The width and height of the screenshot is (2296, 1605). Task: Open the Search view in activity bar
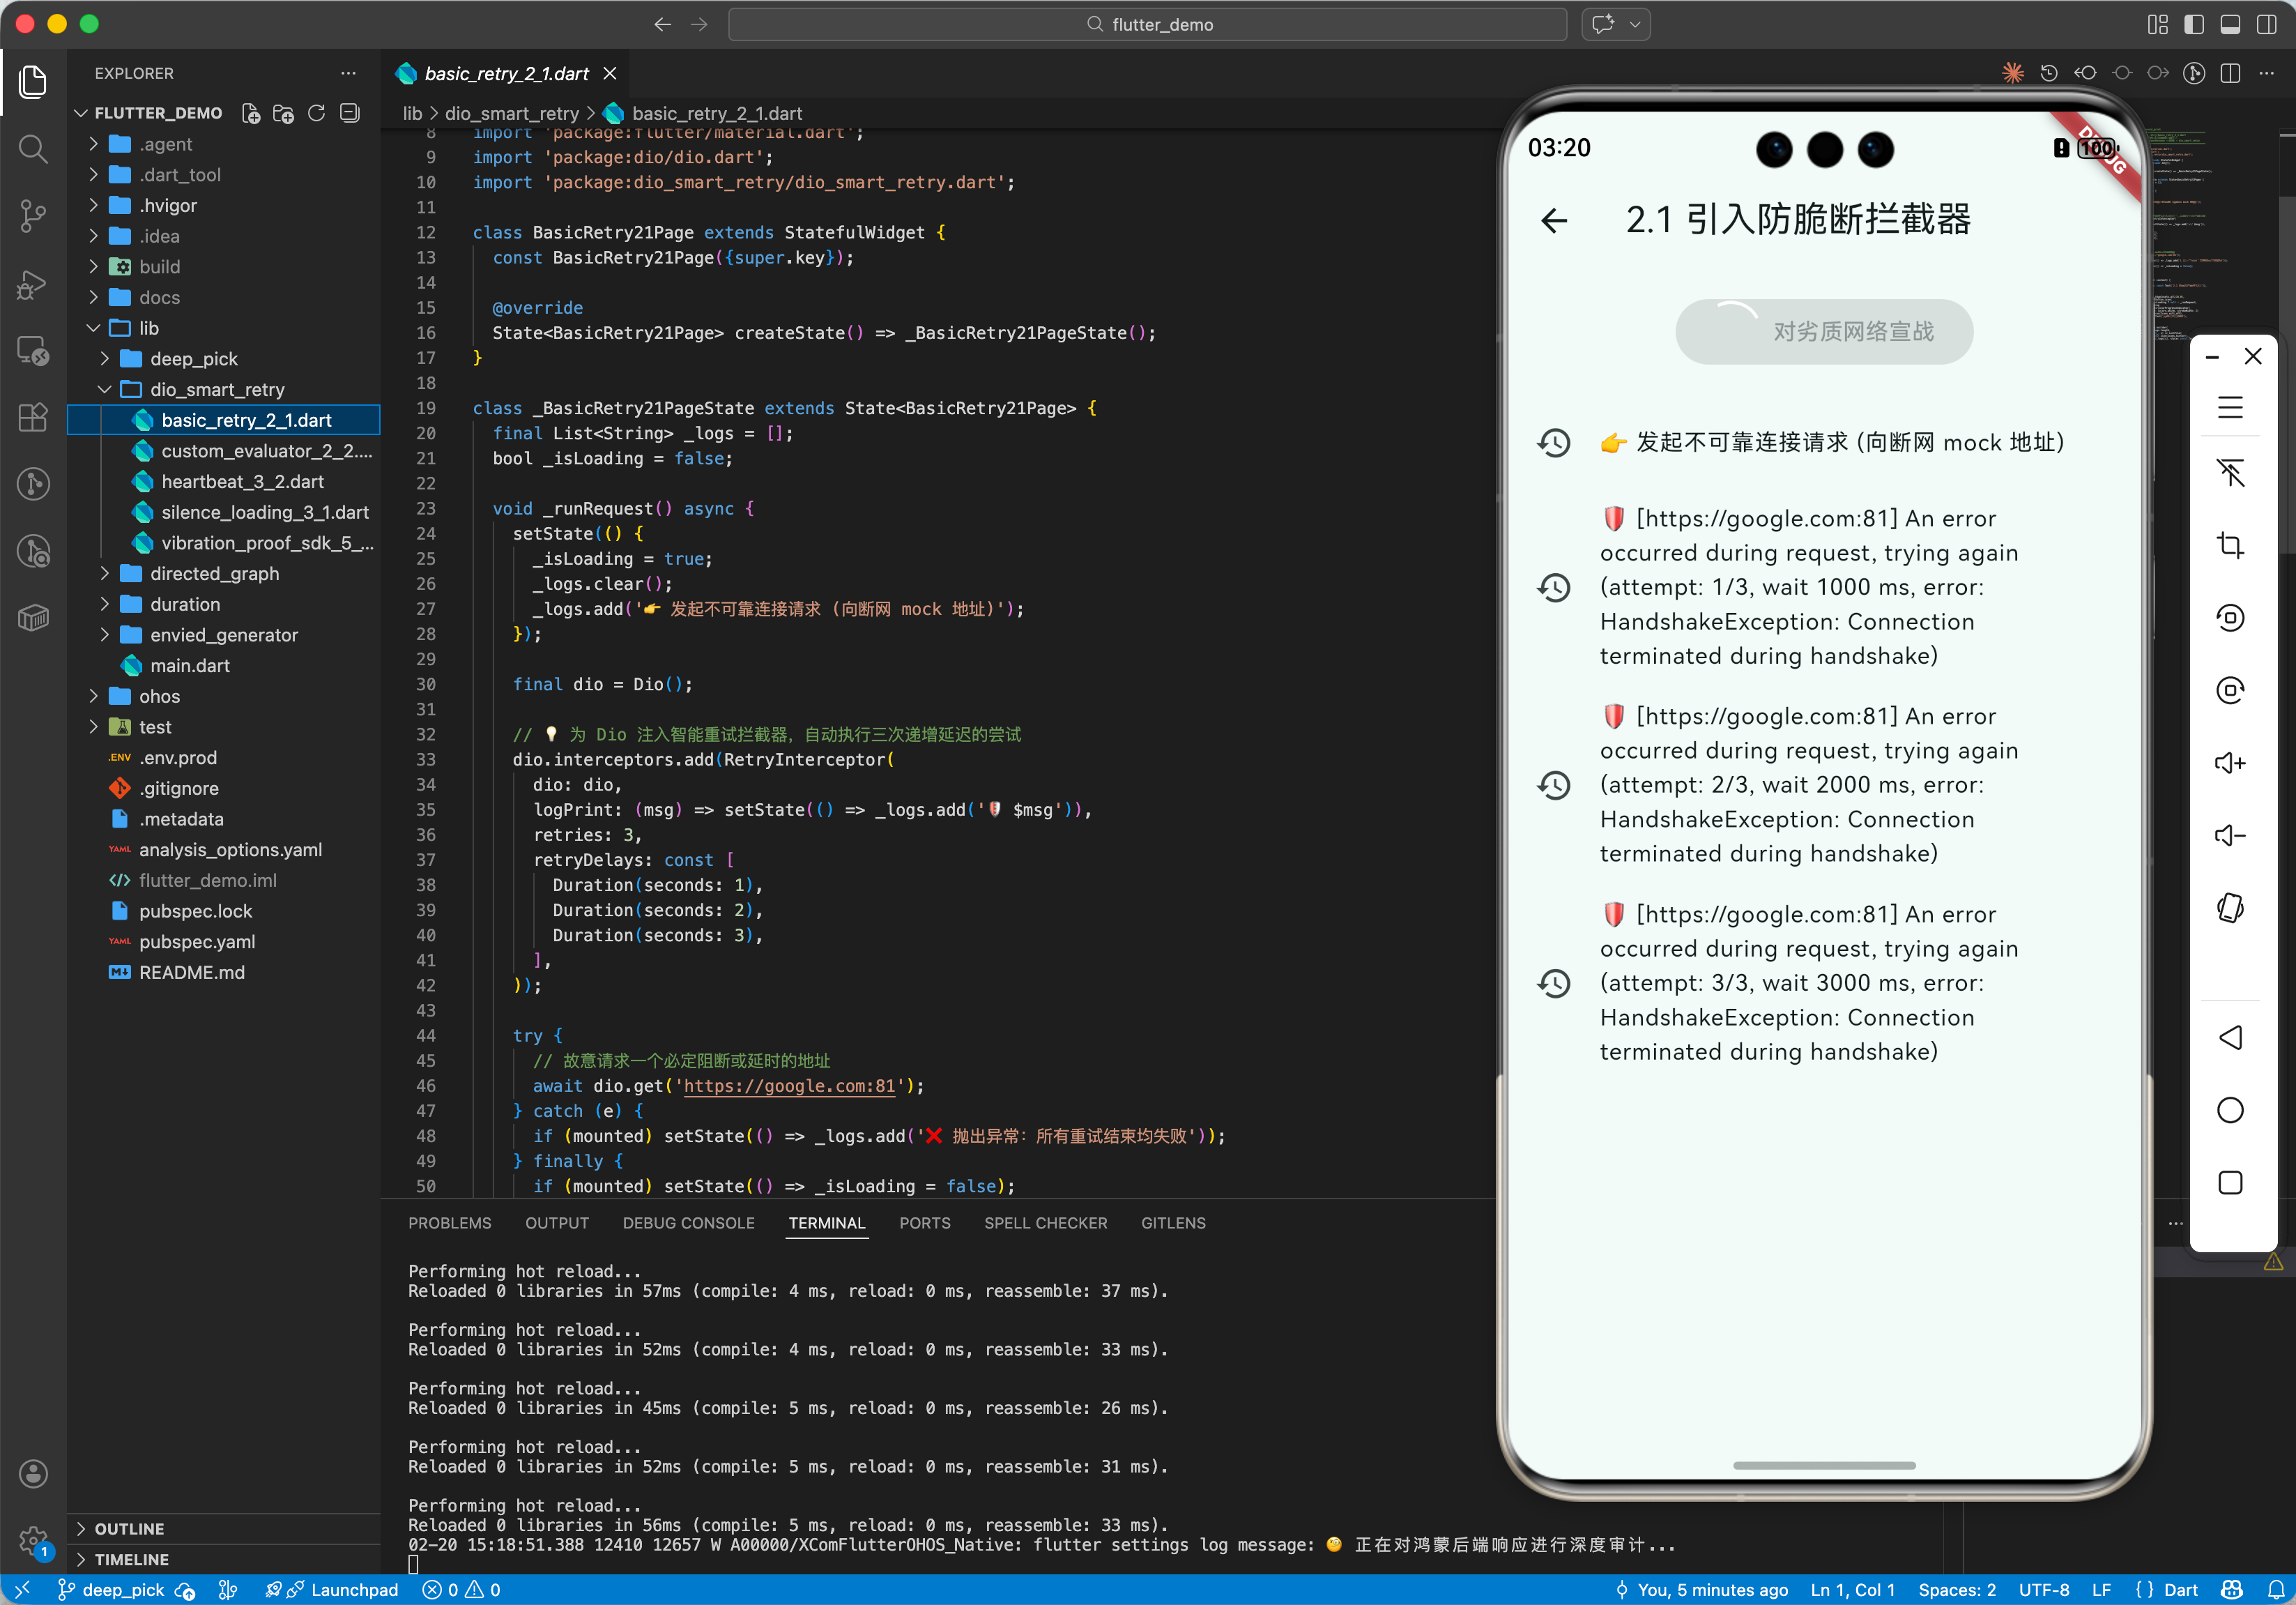tap(33, 149)
